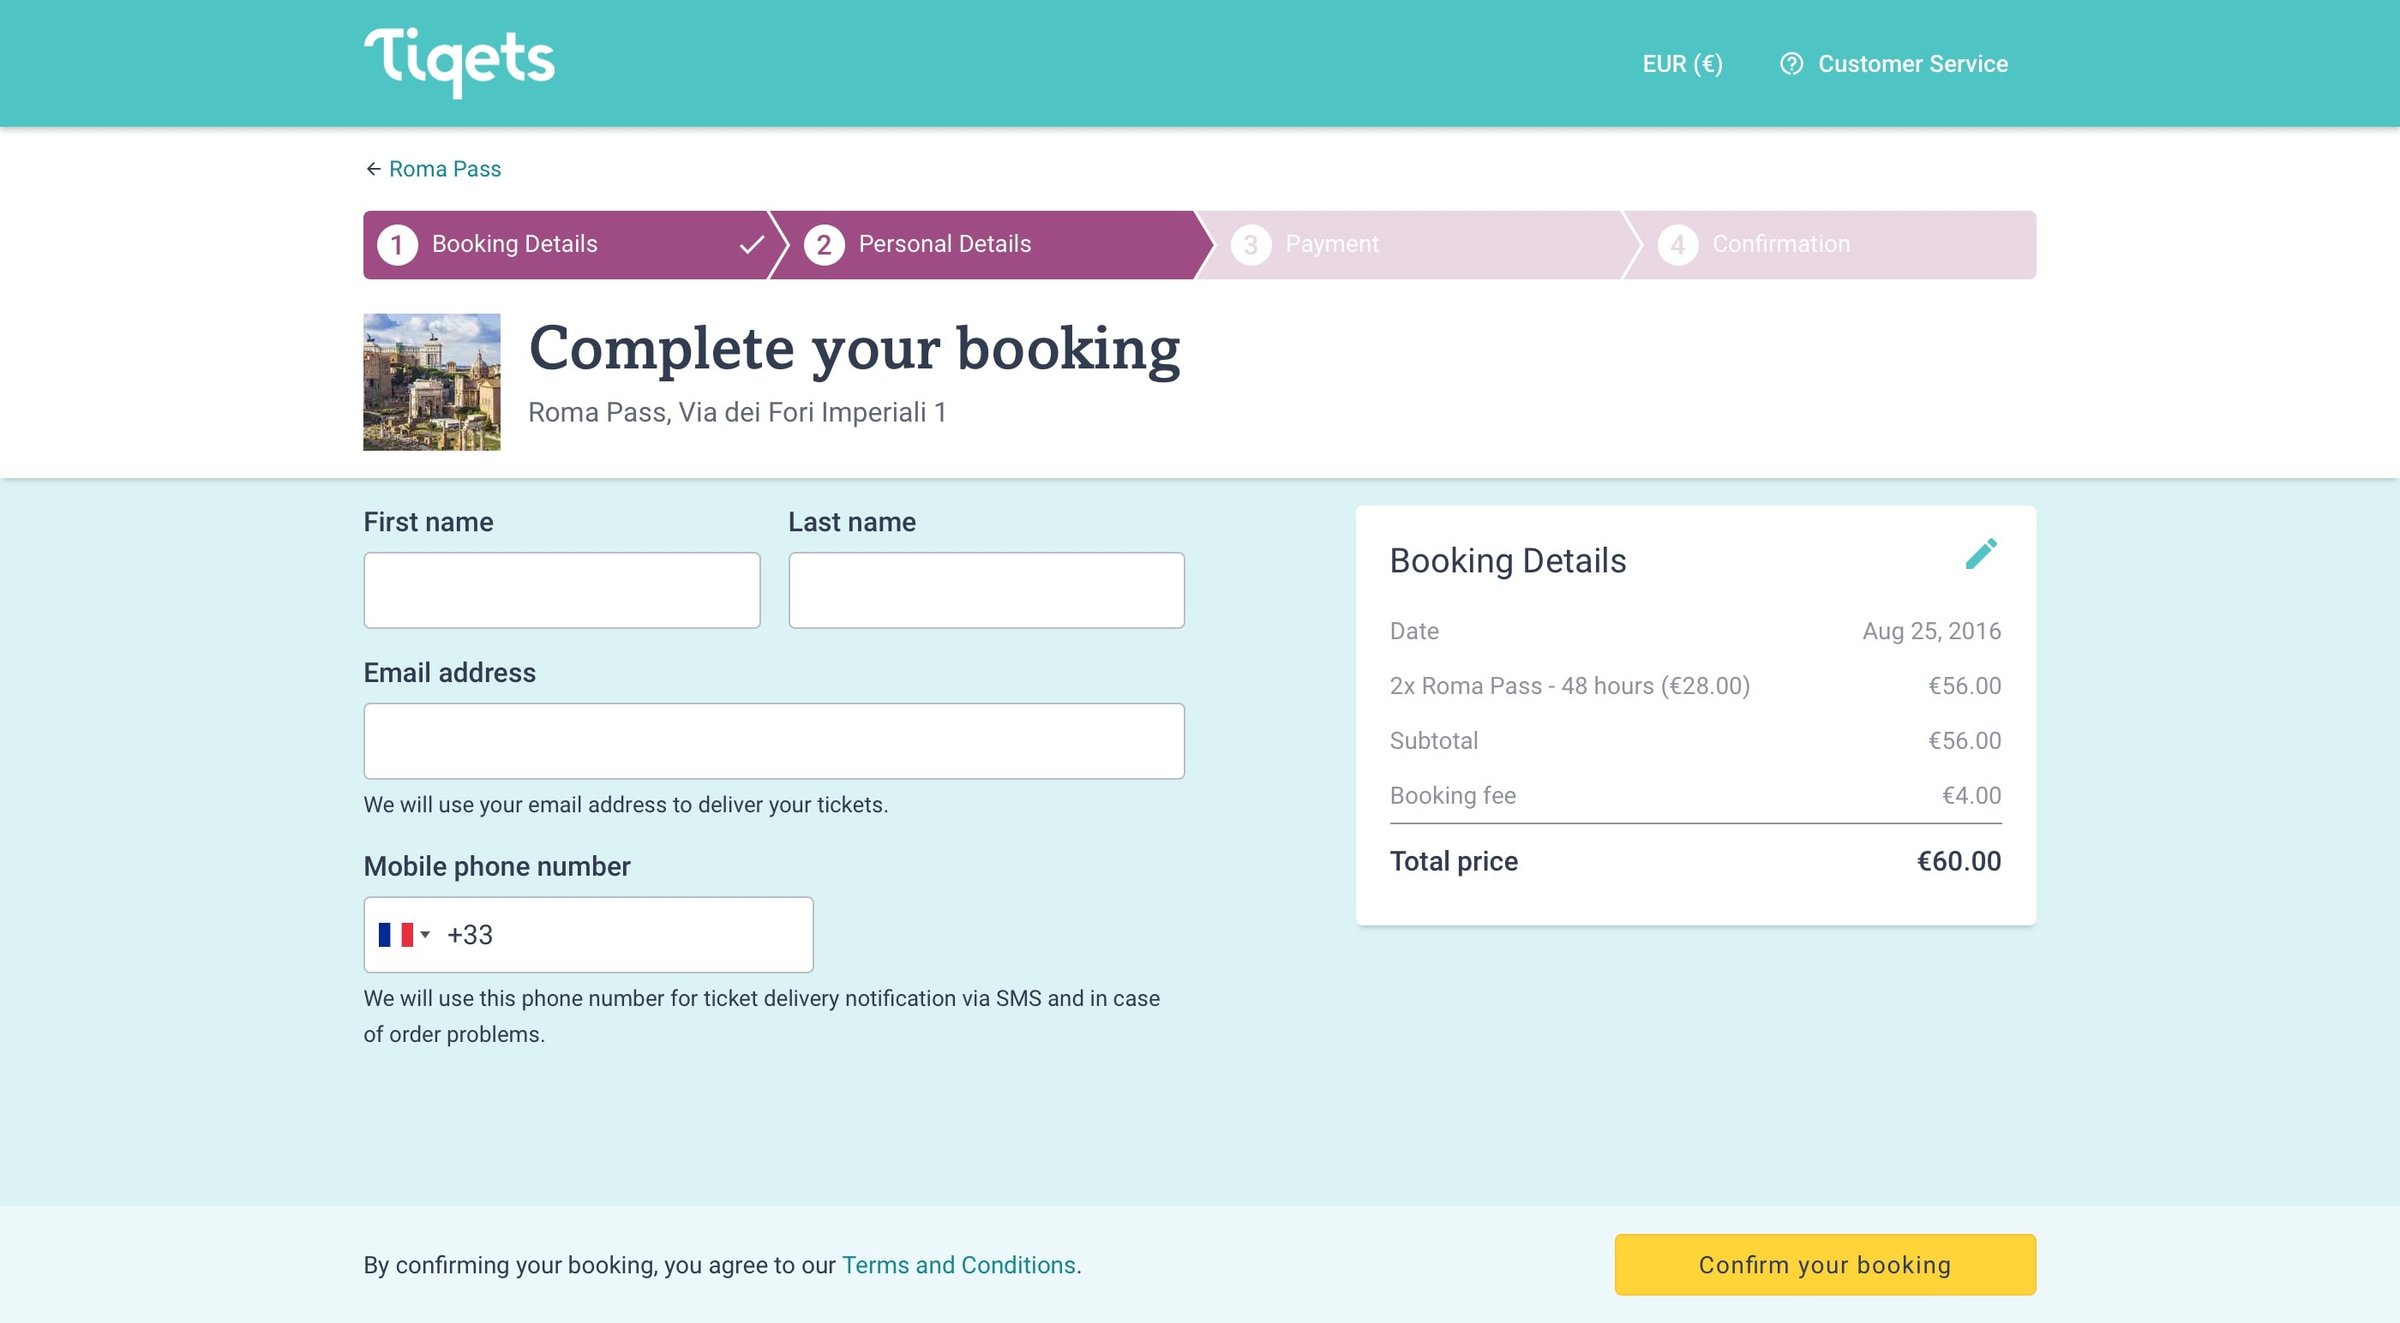Image resolution: width=2400 pixels, height=1323 pixels.
Task: Click the 'Roma Pass, Via dei Fori Imperiali 1' text
Action: [x=737, y=413]
